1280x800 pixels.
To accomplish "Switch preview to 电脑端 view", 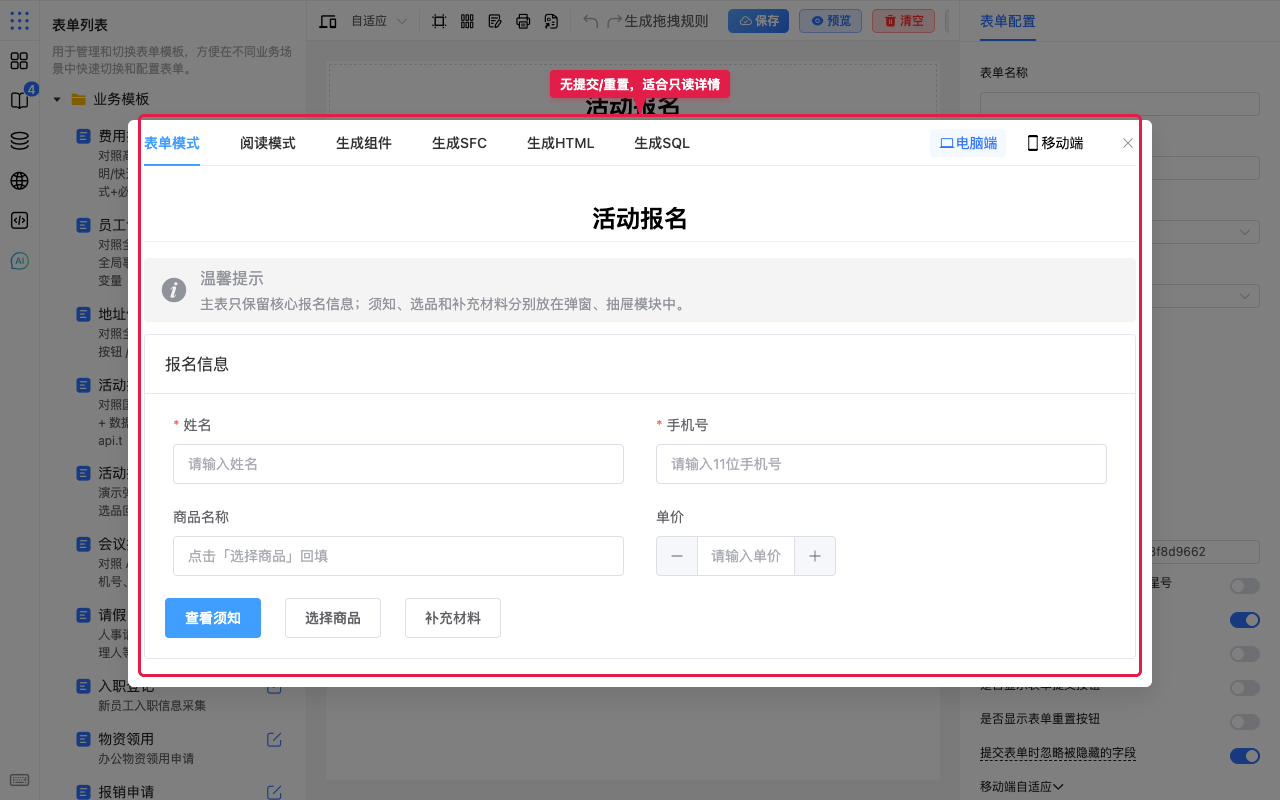I will (x=968, y=143).
